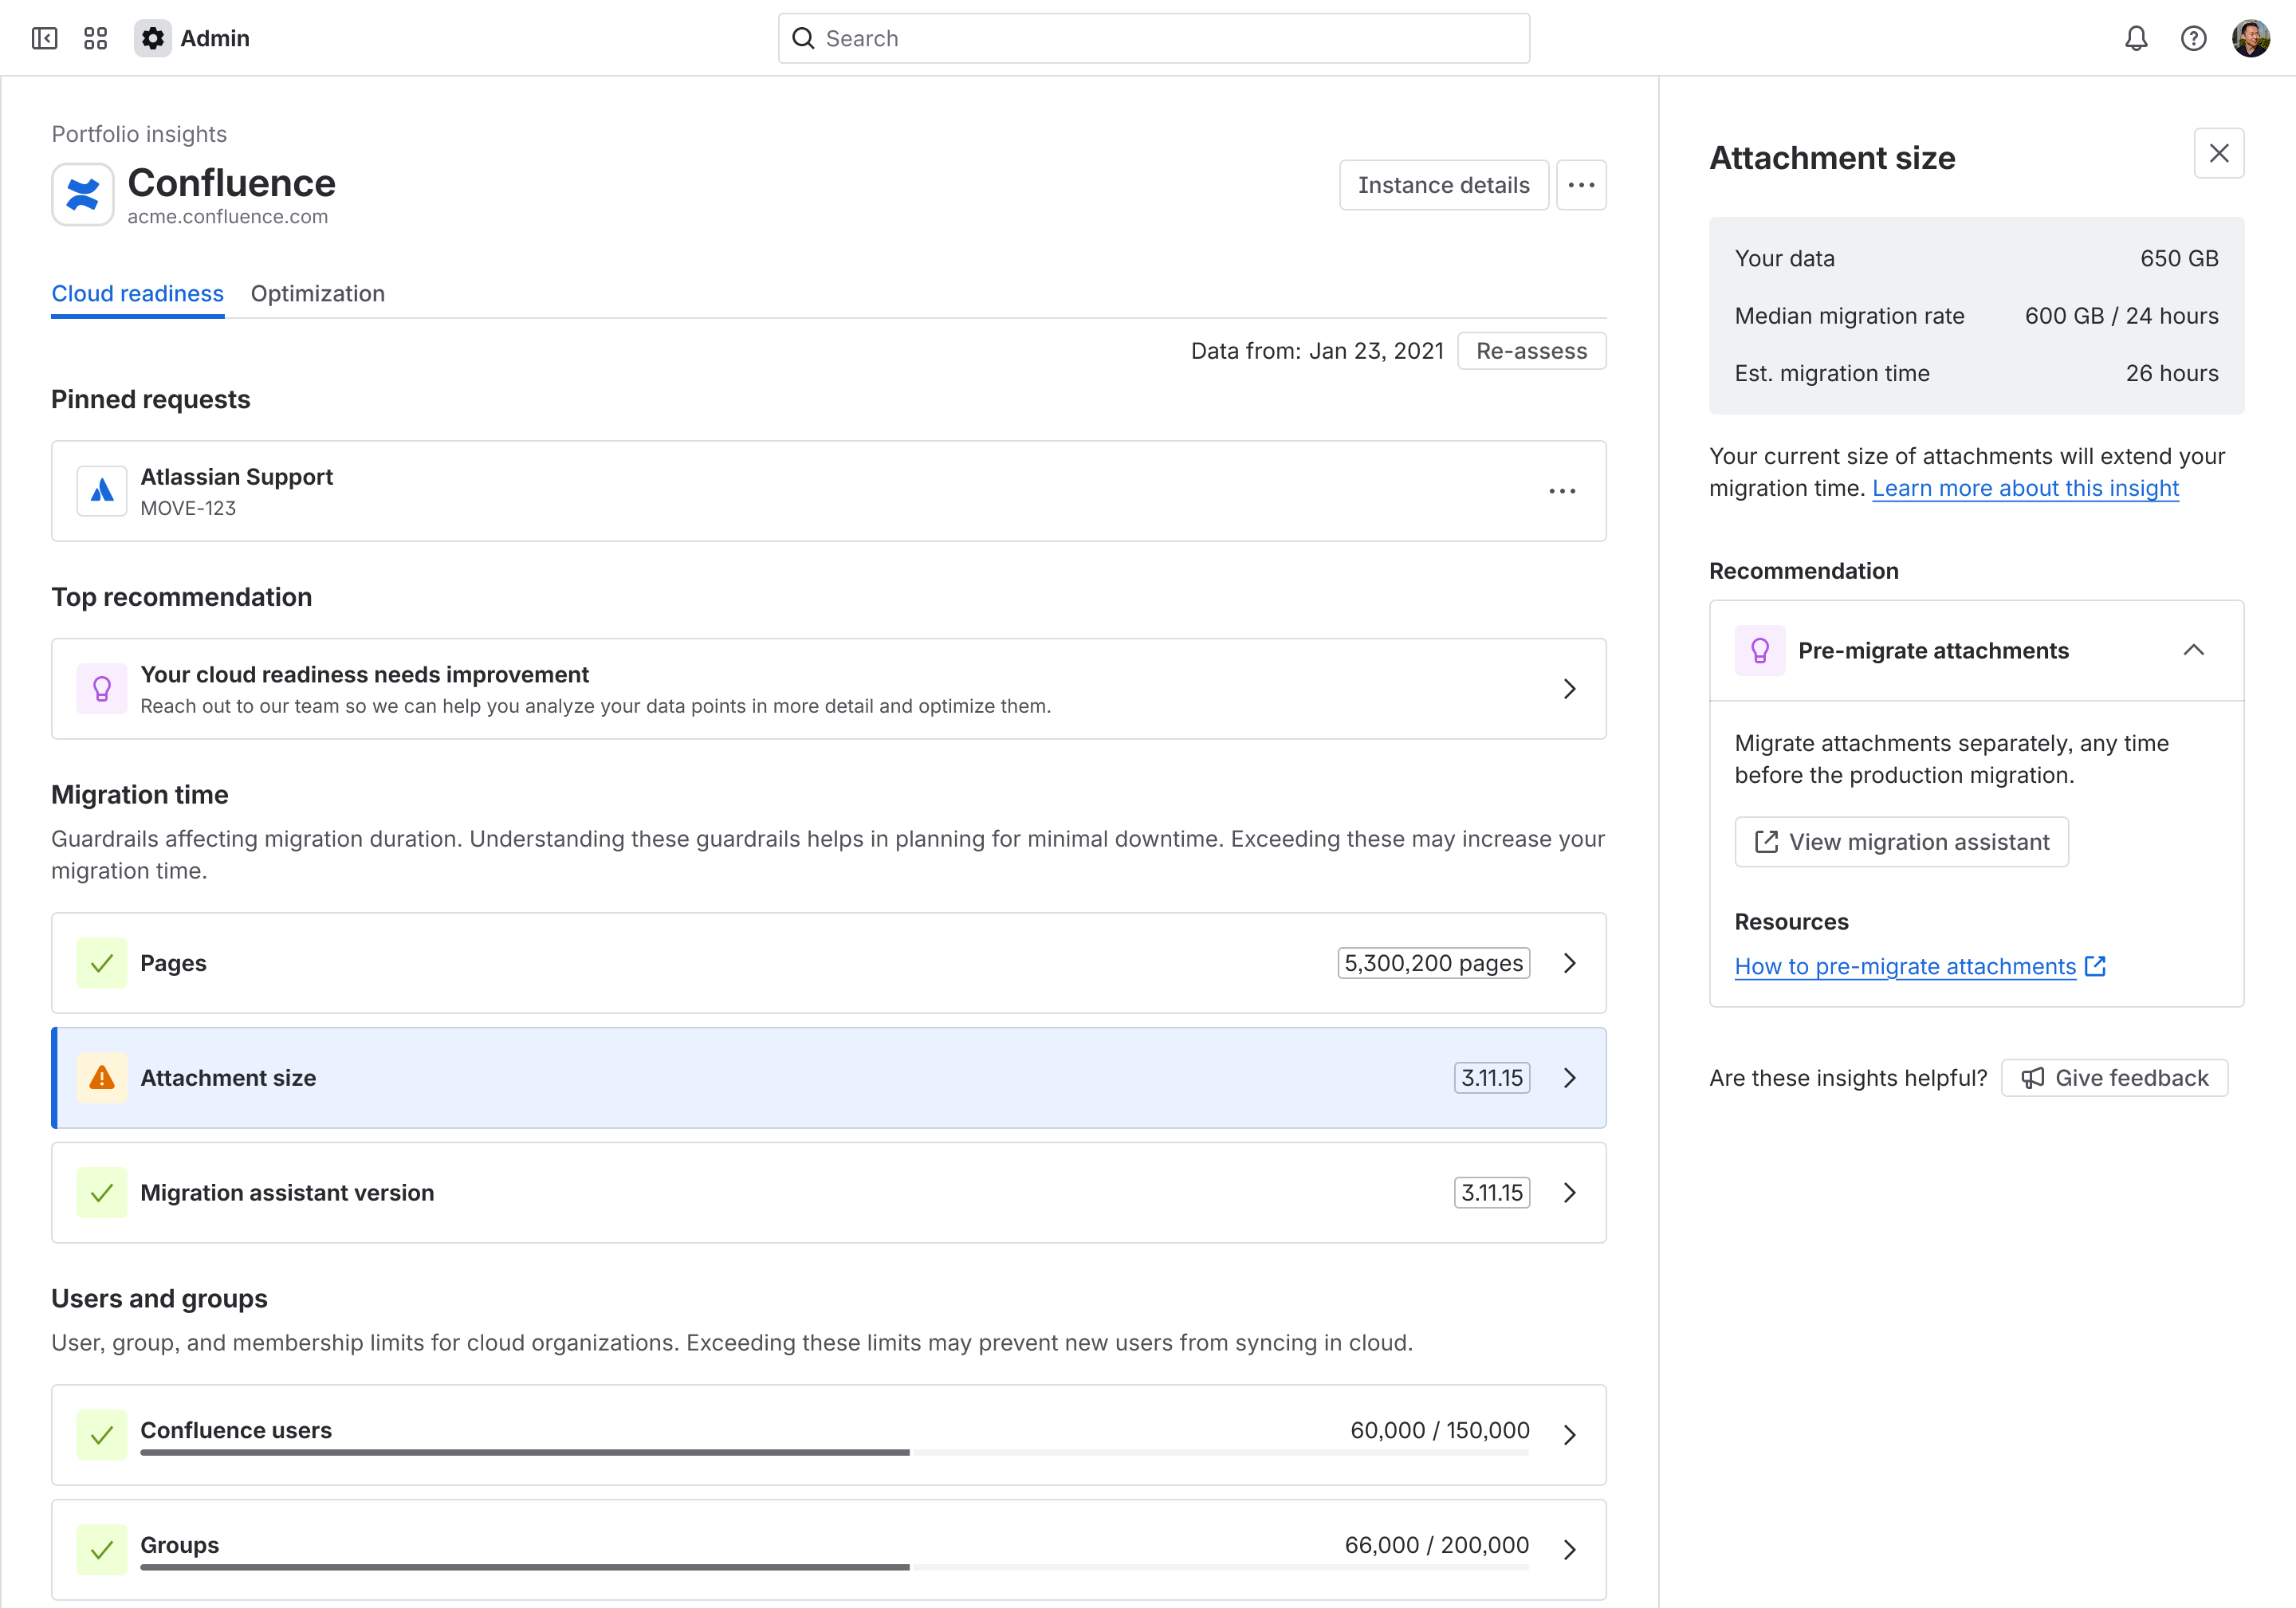Click the lightbulb icon beside Pre-migrate attachments

click(x=1760, y=651)
